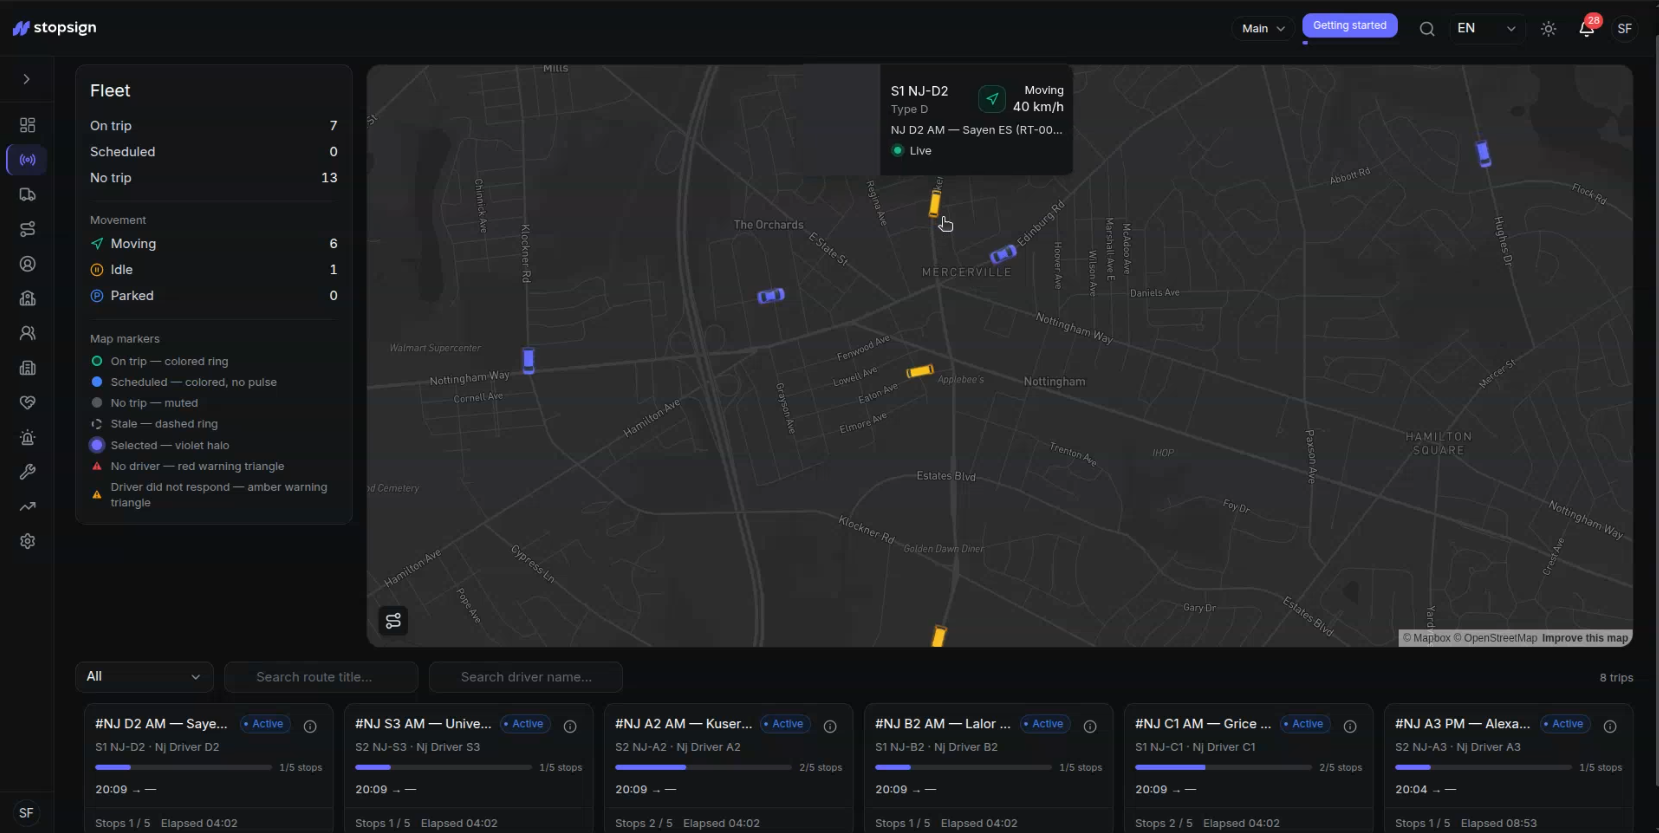Open the settings gear icon in sidebar
This screenshot has width=1659, height=833.
click(x=27, y=541)
